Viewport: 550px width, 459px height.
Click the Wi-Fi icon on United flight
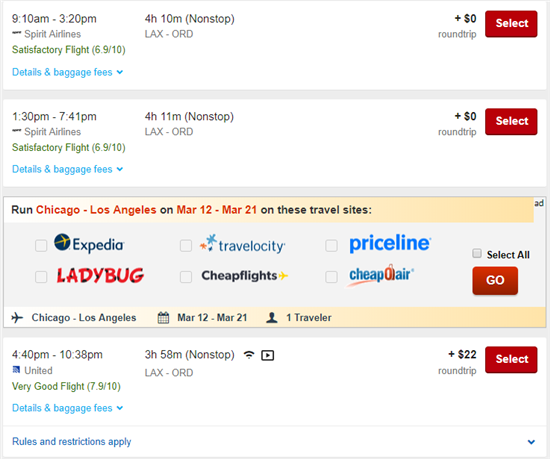click(249, 355)
